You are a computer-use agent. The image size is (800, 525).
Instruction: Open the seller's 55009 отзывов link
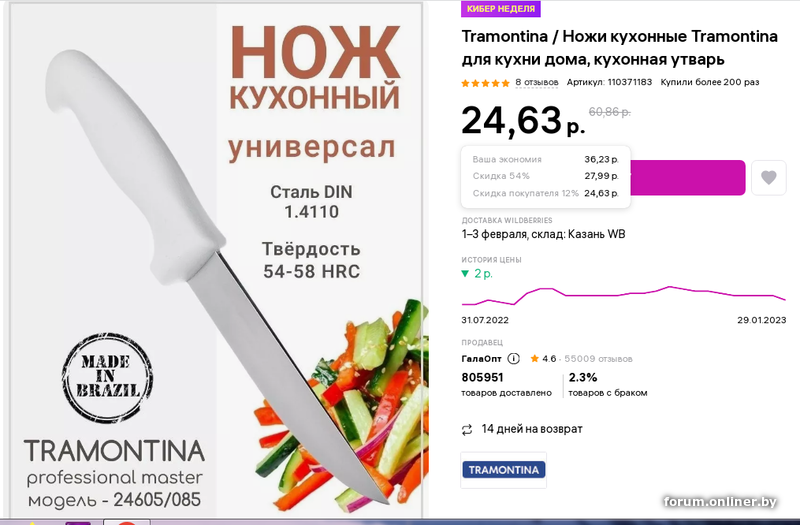[x=598, y=359]
